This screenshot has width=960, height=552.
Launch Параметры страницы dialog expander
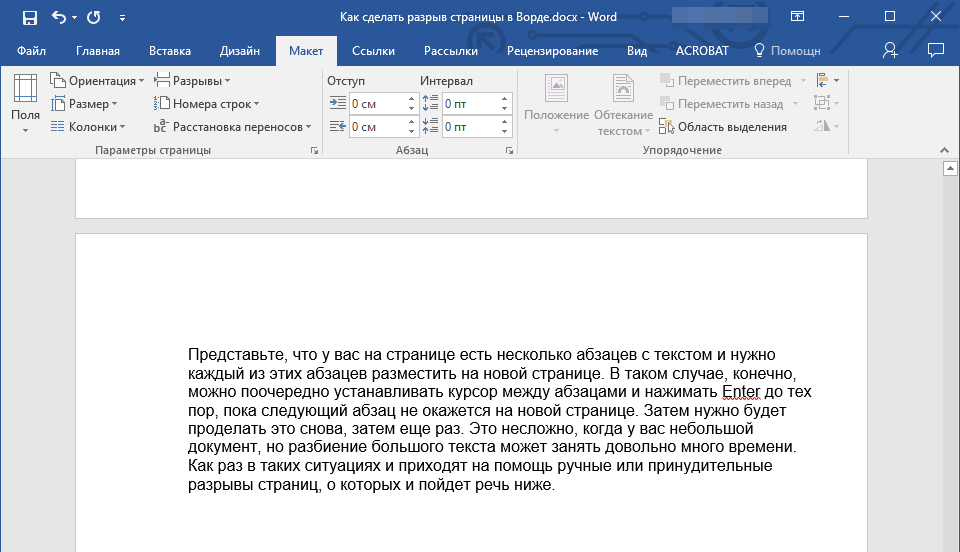314,150
